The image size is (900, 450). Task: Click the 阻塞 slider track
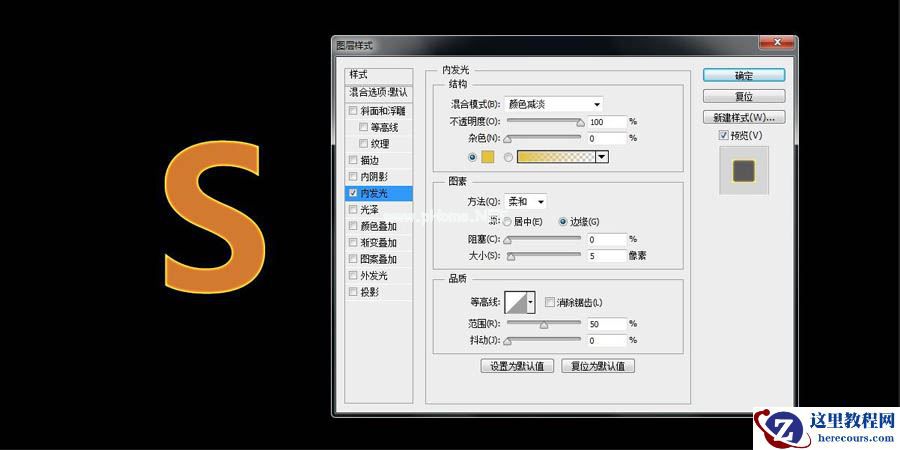tap(543, 238)
